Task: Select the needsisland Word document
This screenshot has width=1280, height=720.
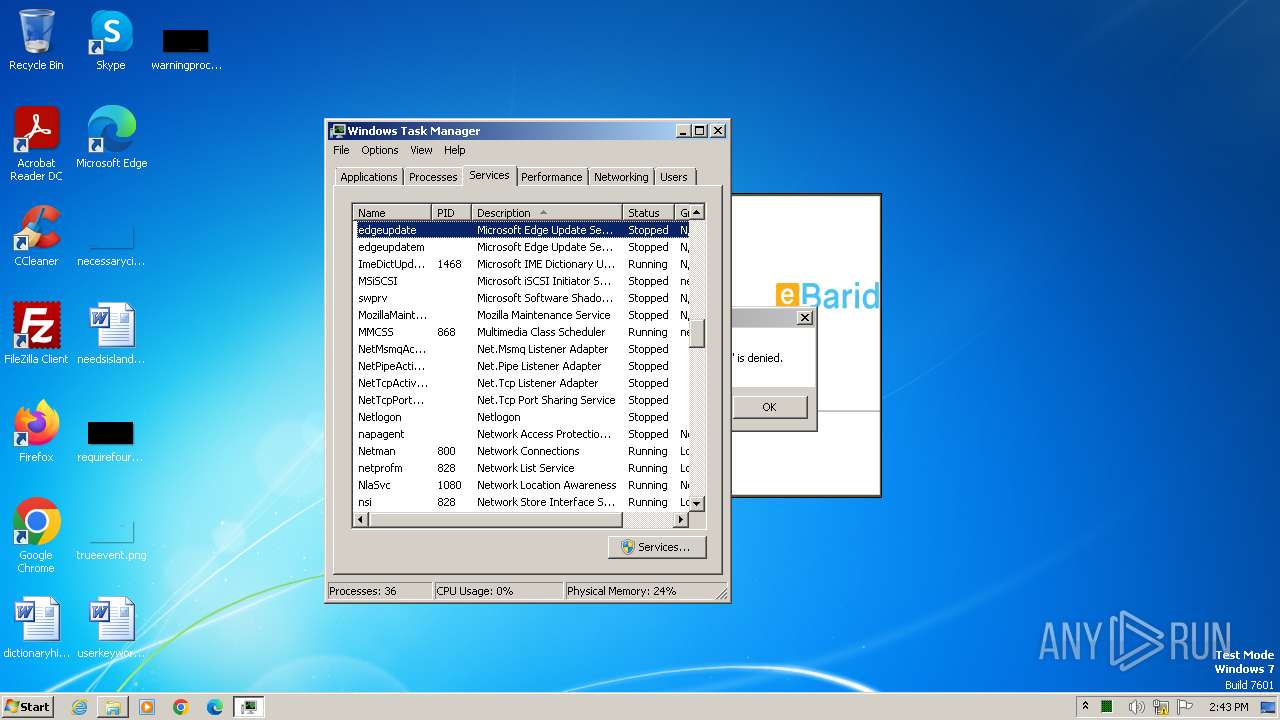Action: pyautogui.click(x=111, y=333)
